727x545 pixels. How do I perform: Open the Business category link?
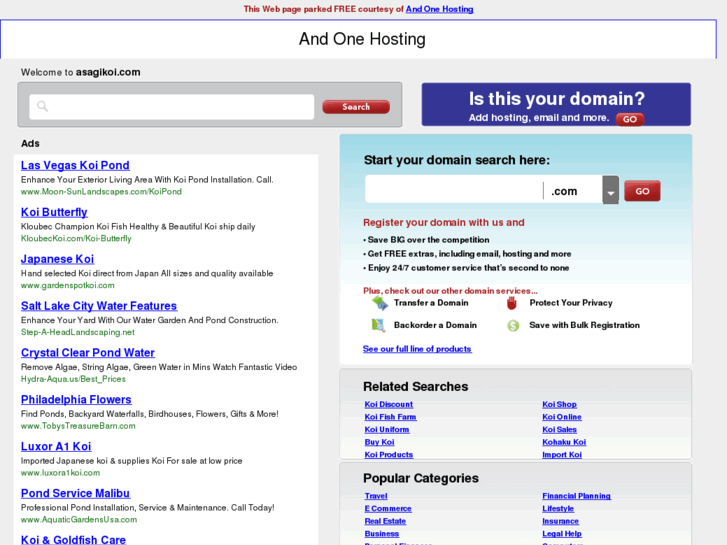[382, 534]
